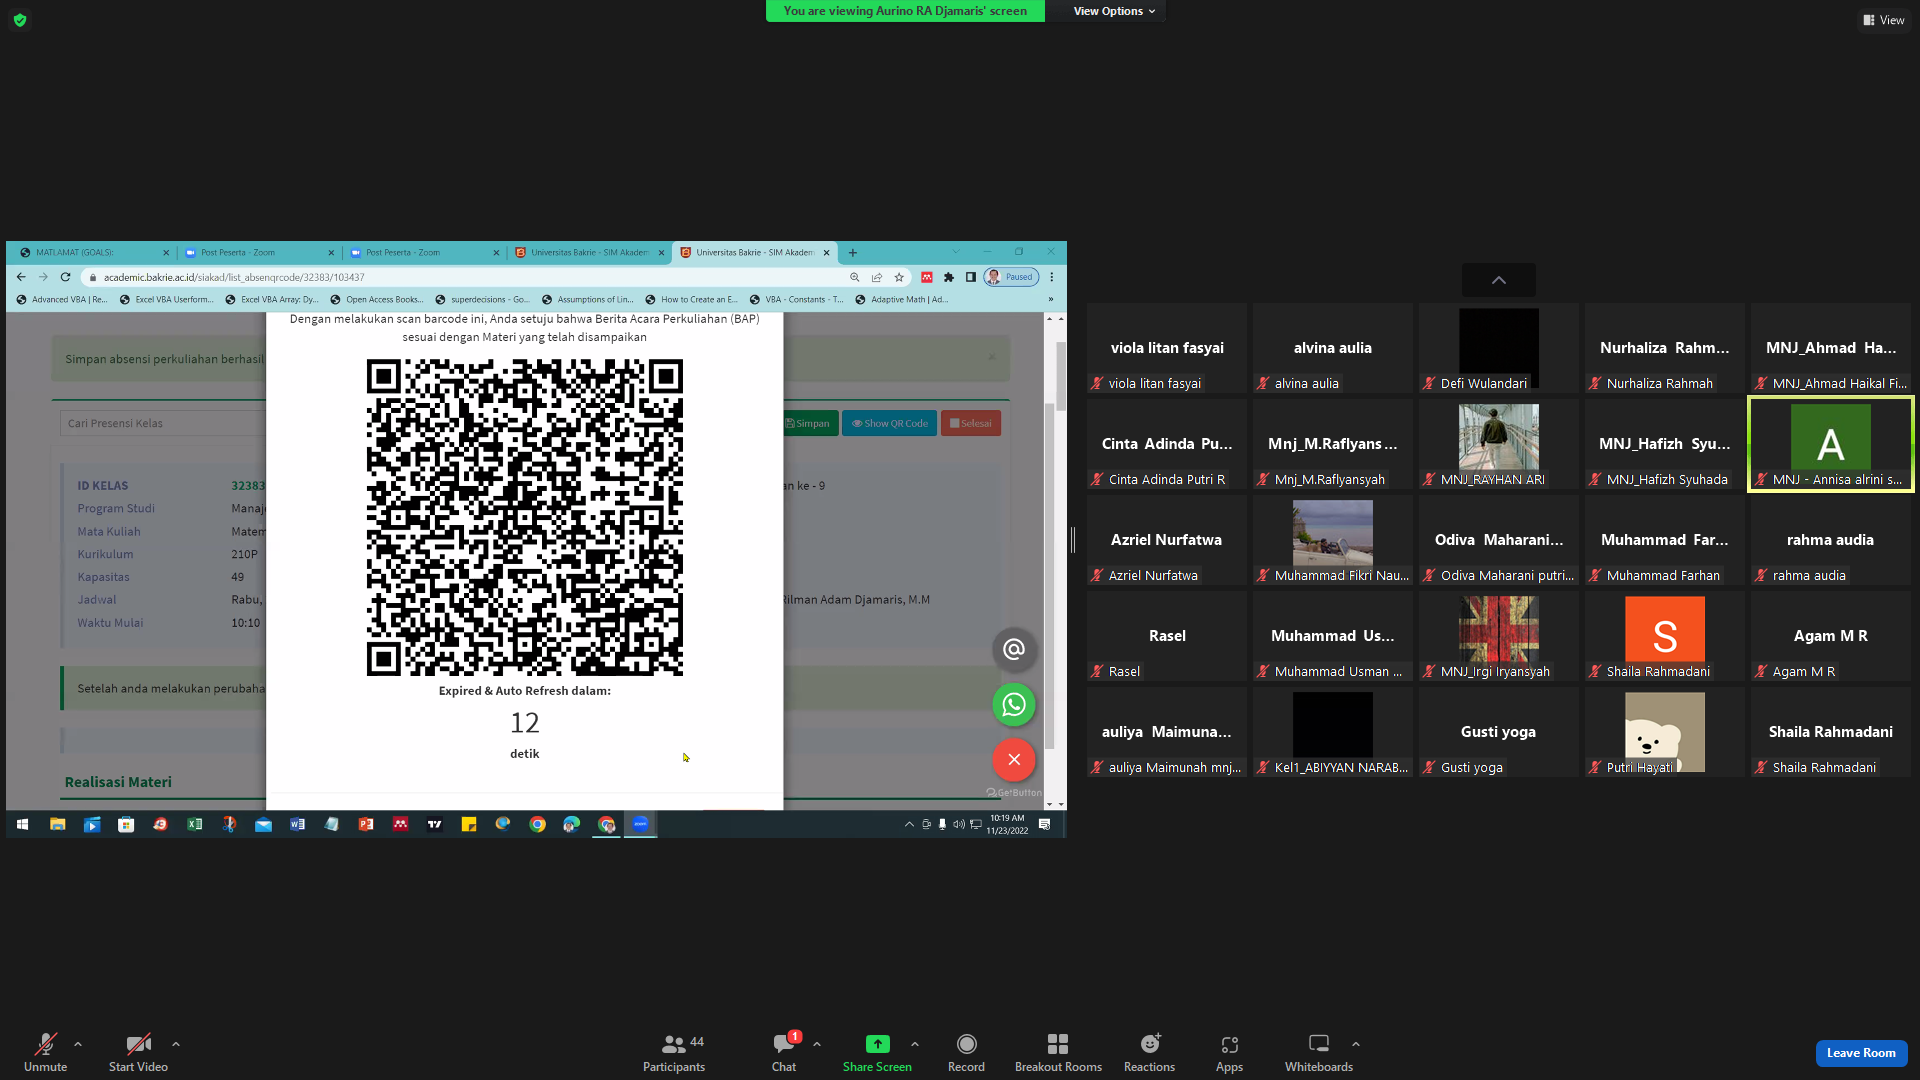Select the Putri Hayati video tile
1920x1080 pixels.
(1664, 732)
